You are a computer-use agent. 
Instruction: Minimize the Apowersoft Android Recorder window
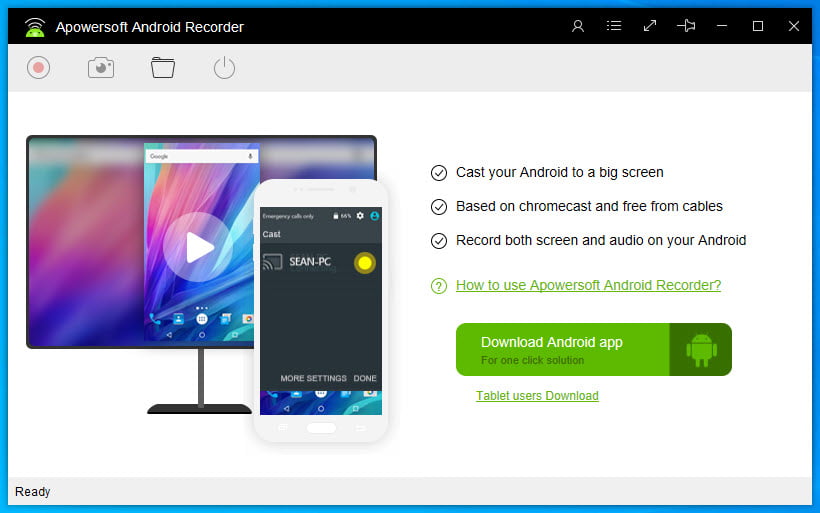[x=722, y=26]
